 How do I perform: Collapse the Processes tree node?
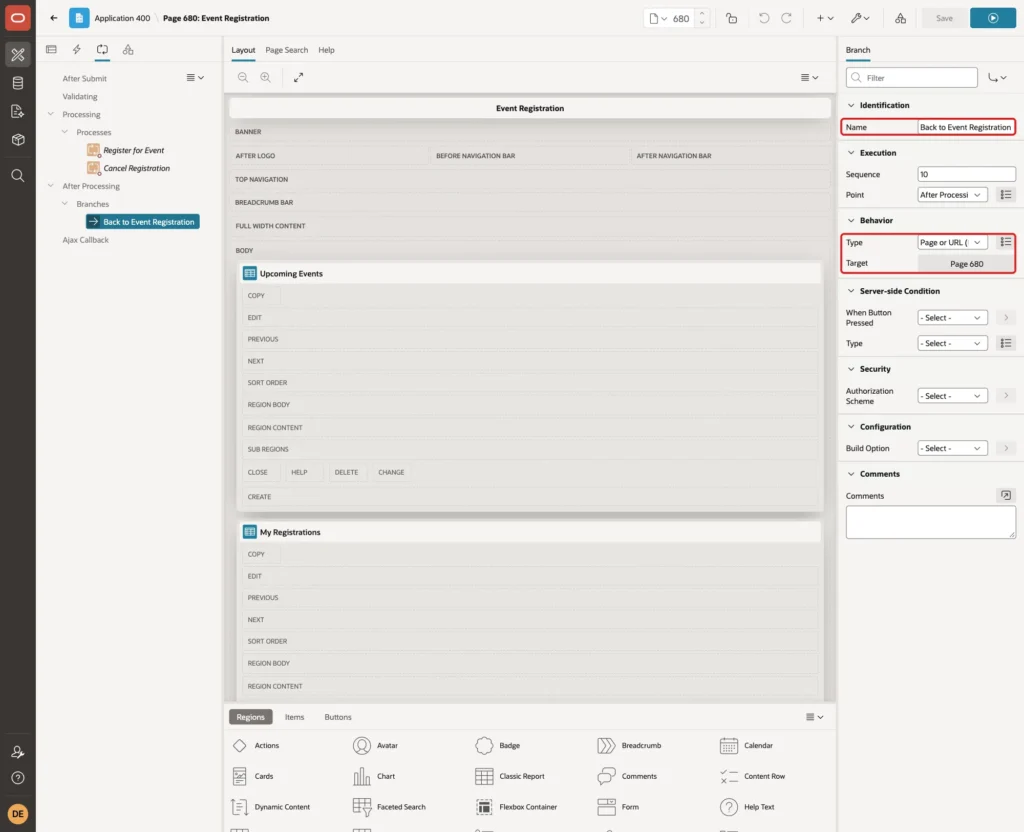(x=65, y=131)
